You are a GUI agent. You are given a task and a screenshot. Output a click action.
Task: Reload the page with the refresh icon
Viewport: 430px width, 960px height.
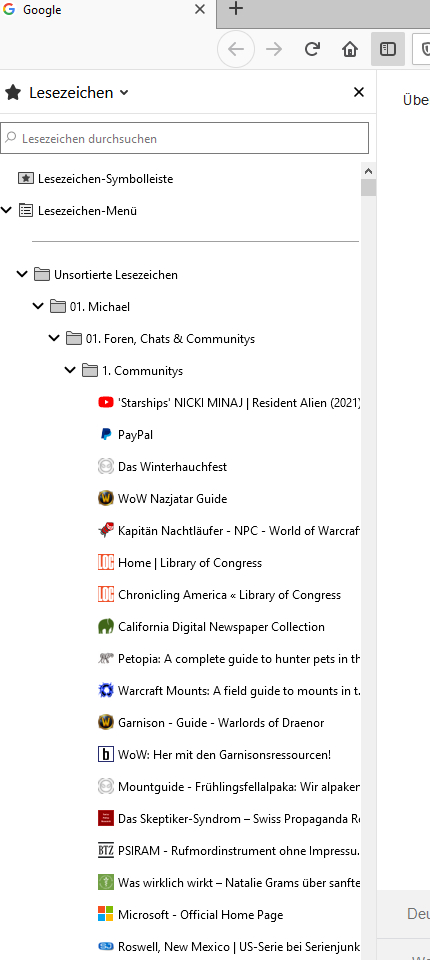click(312, 49)
